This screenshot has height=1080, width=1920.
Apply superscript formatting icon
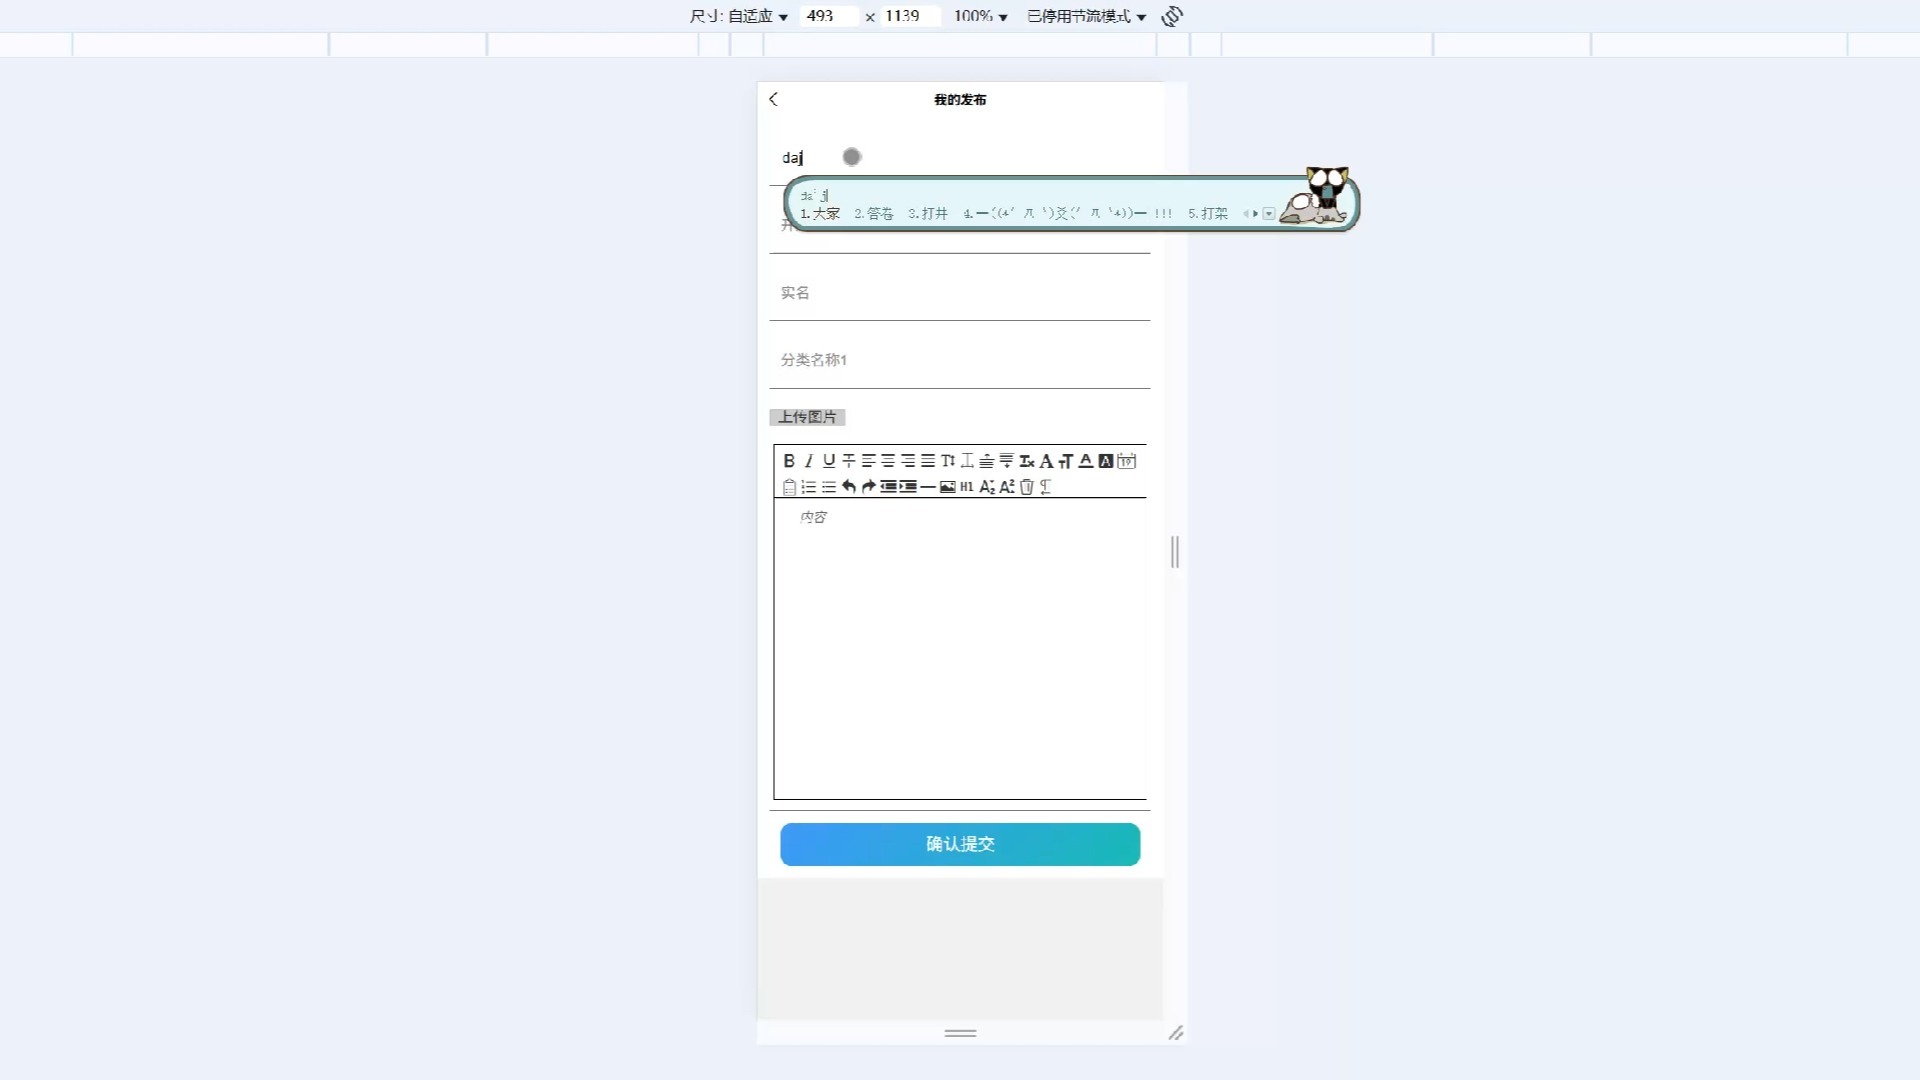coord(1007,487)
